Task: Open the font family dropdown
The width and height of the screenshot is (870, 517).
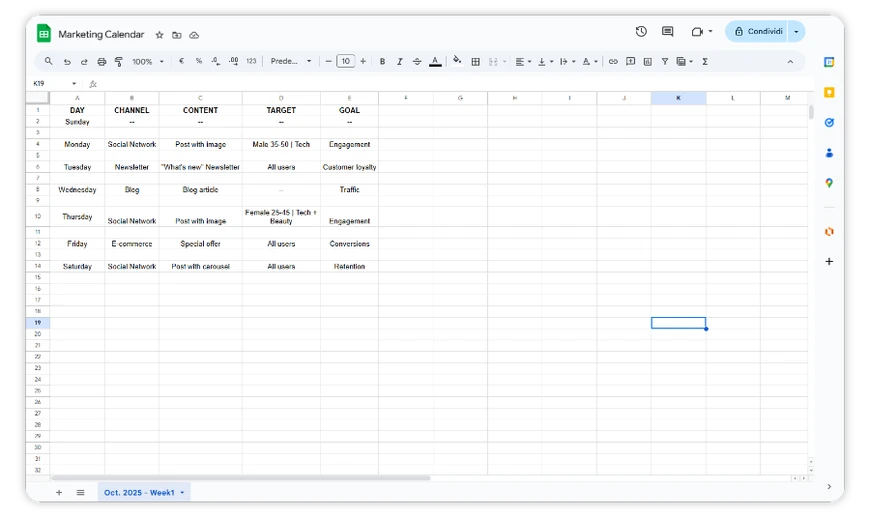Action: coord(291,61)
